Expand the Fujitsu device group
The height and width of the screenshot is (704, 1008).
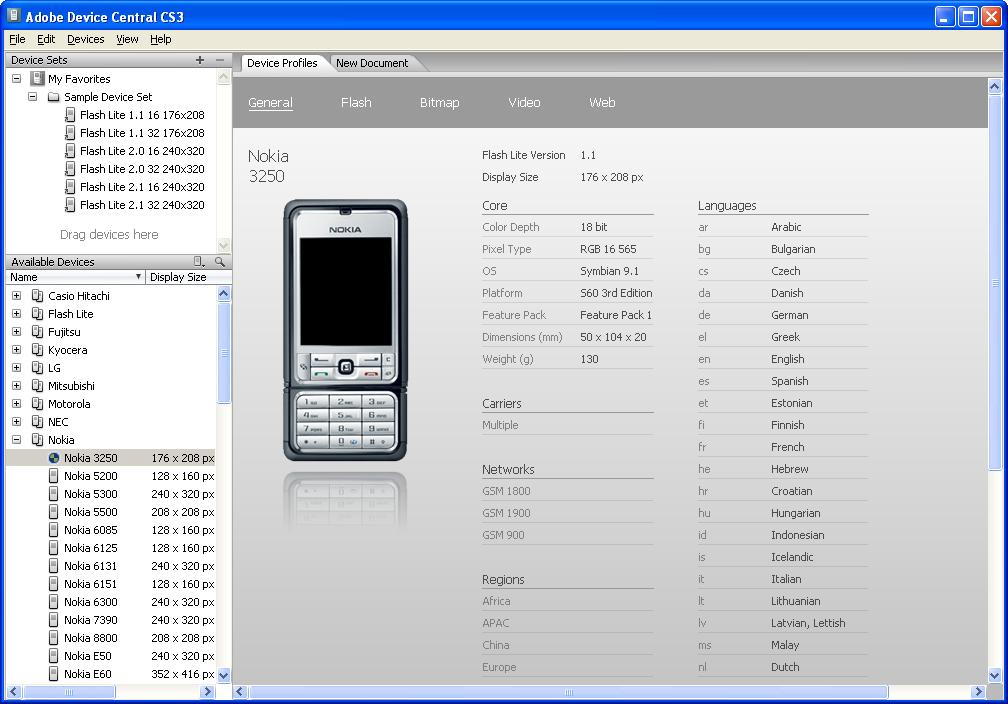pyautogui.click(x=17, y=332)
